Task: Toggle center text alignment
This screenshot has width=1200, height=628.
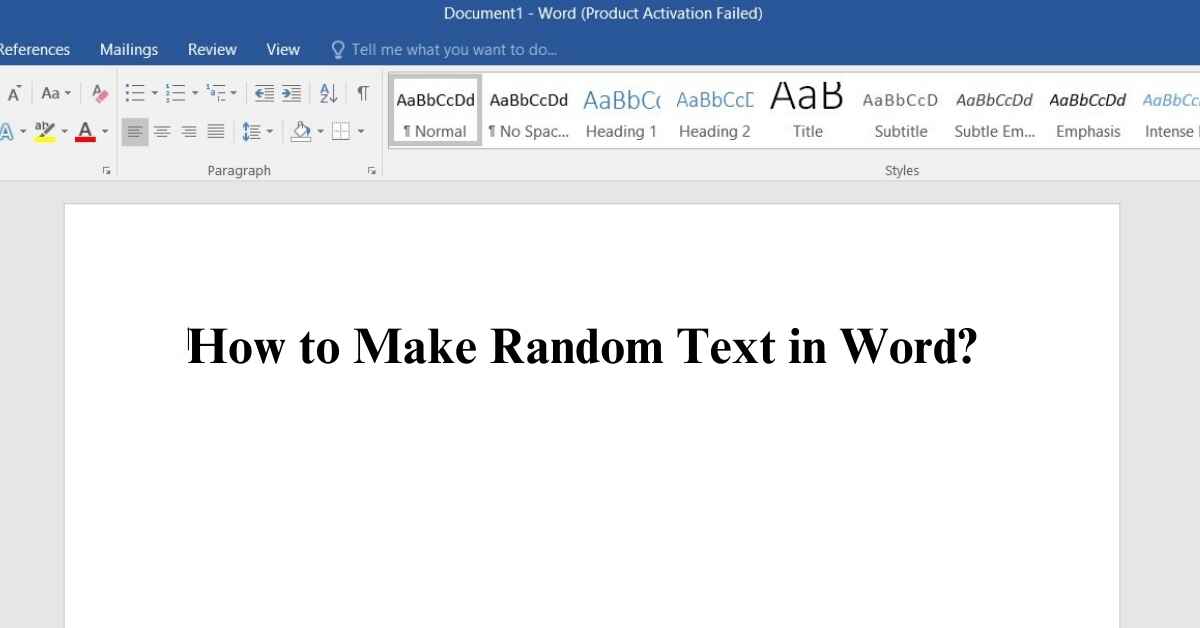Action: pyautogui.click(x=162, y=131)
